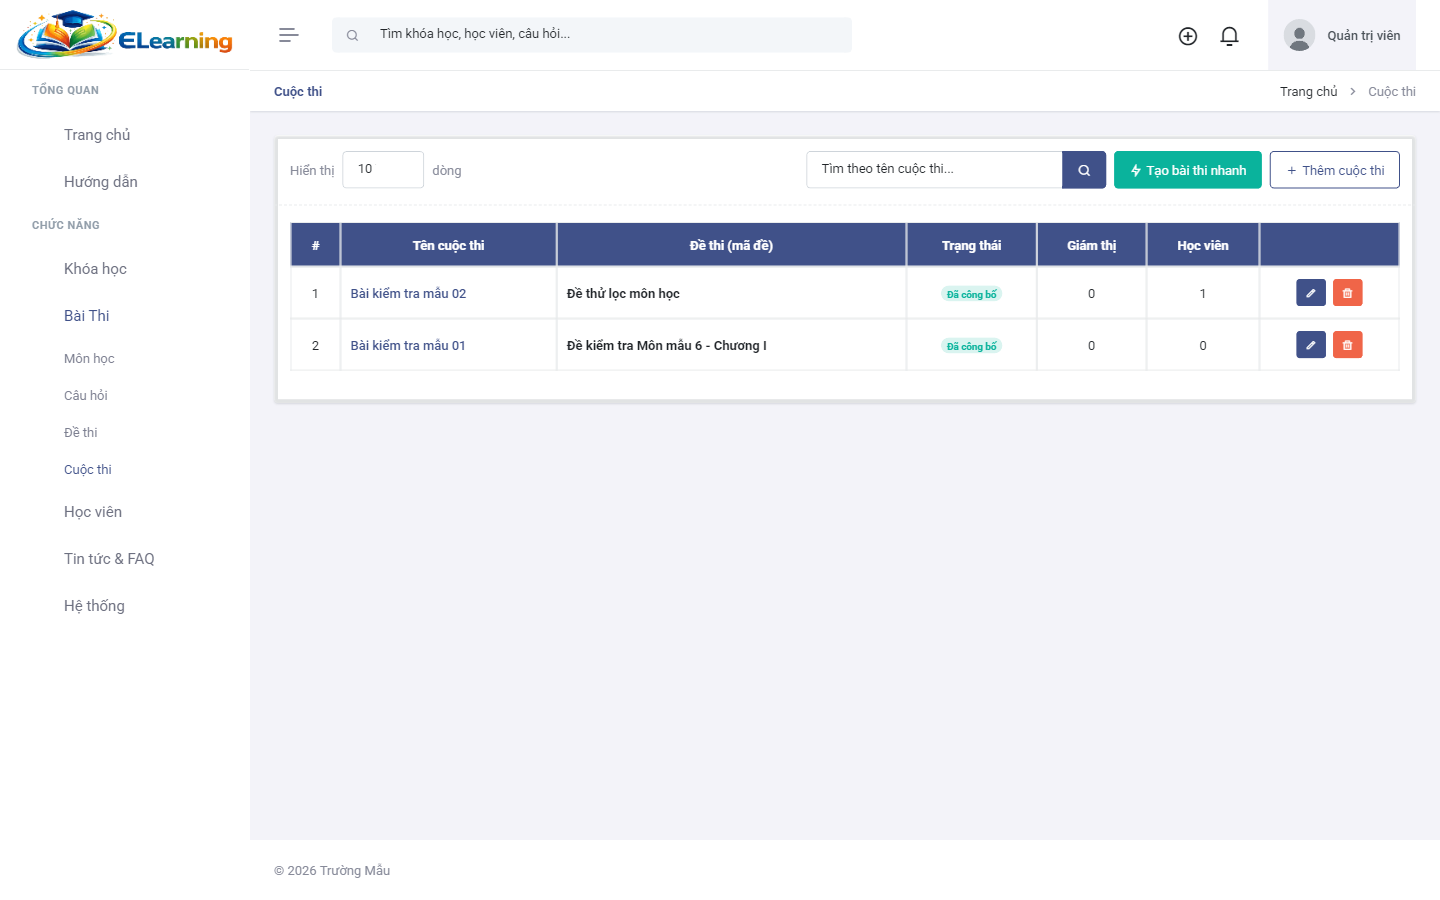
Task: Click the Quản trị viên username
Action: point(1364,36)
